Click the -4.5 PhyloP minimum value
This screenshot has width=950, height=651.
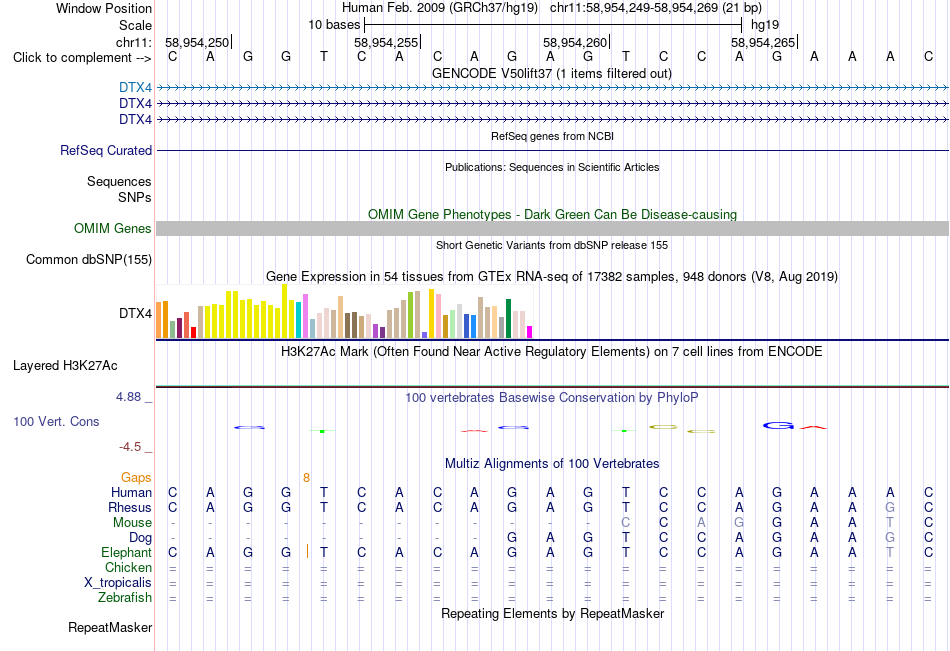[x=130, y=447]
